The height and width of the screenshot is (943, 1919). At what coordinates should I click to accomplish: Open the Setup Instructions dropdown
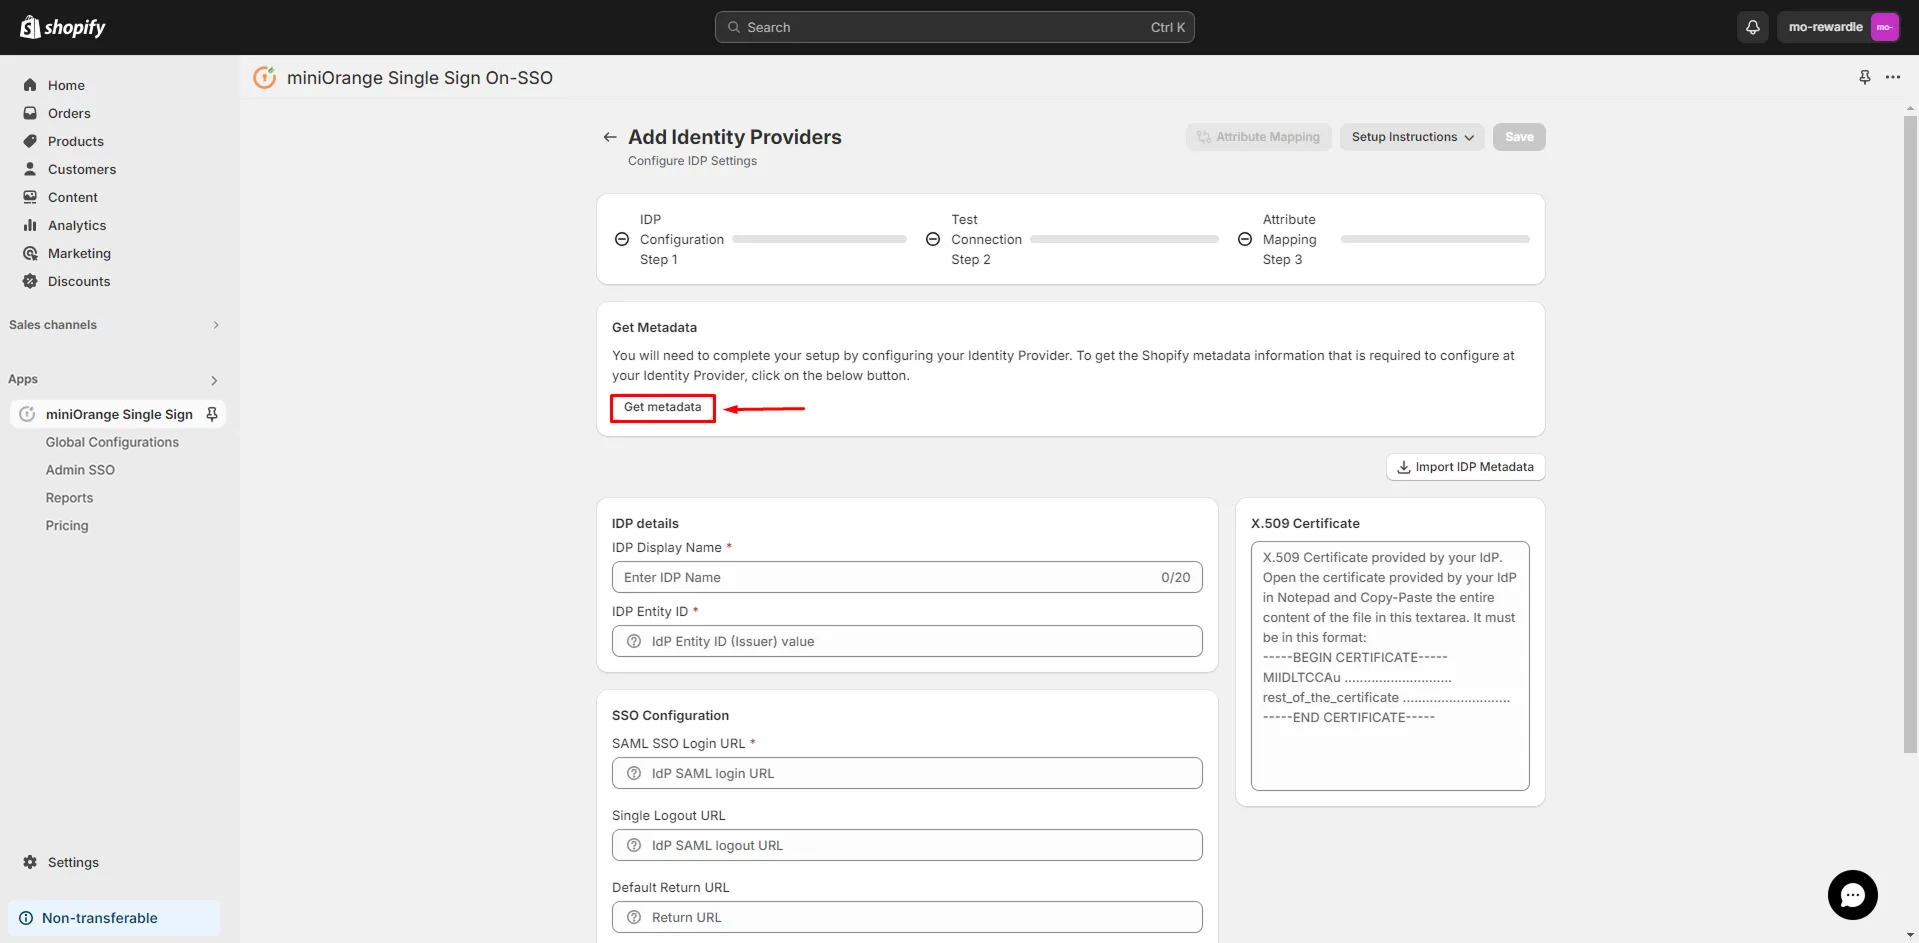(x=1411, y=136)
